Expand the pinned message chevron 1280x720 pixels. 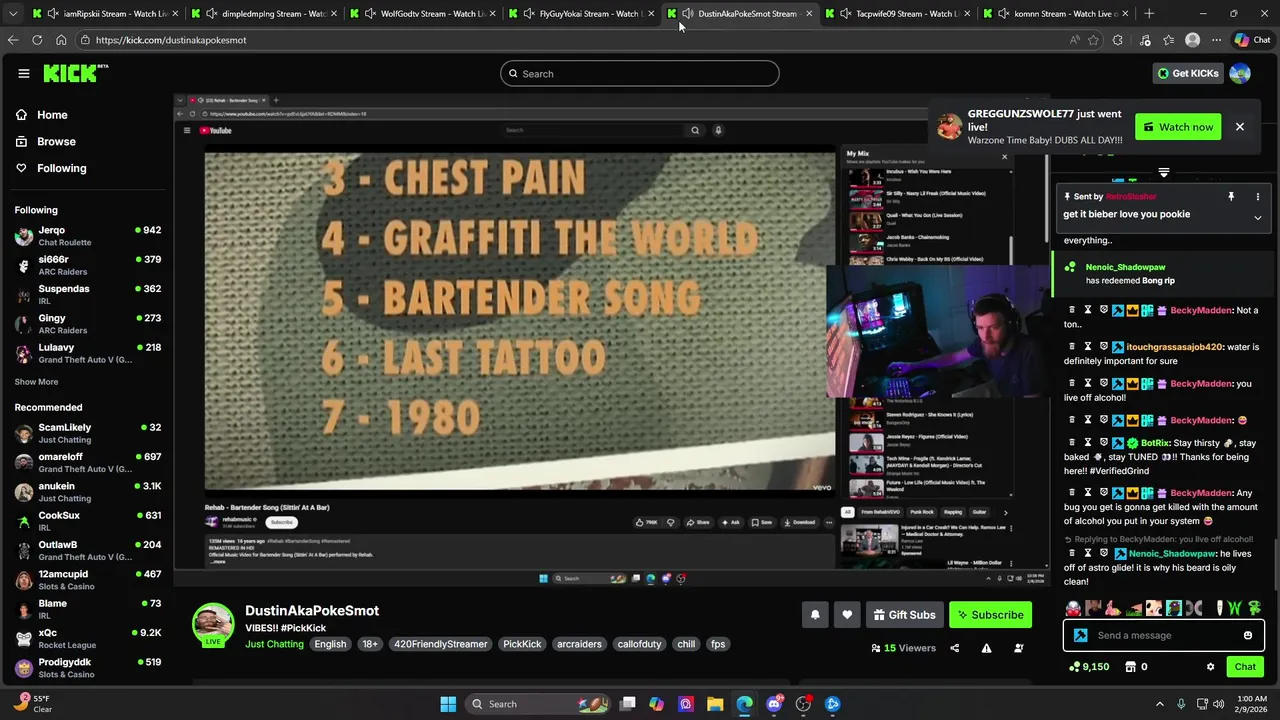click(x=1257, y=217)
